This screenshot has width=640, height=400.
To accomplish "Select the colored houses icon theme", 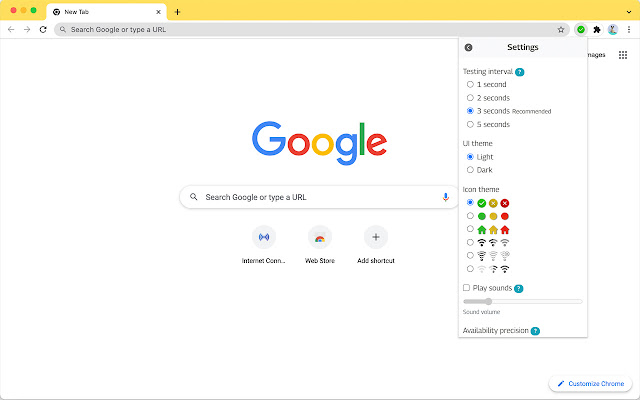I will click(x=470, y=229).
